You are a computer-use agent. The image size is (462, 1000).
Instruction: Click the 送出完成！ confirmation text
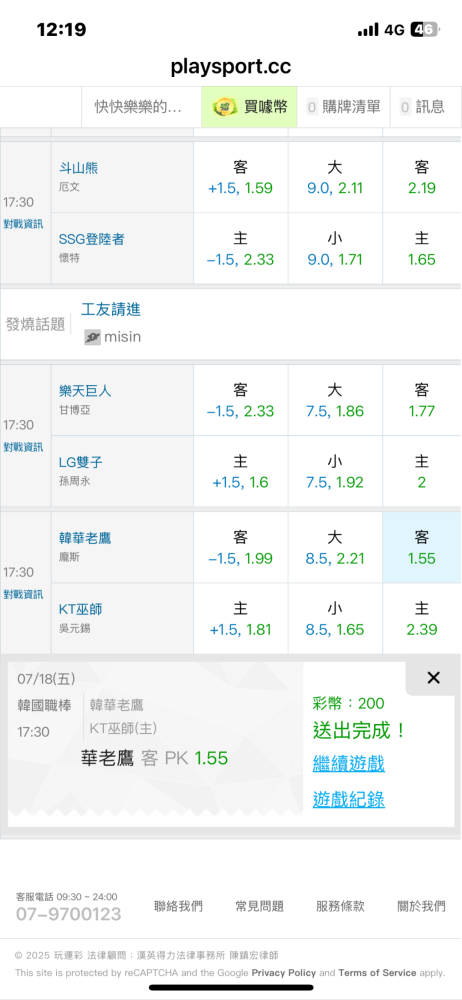point(360,730)
